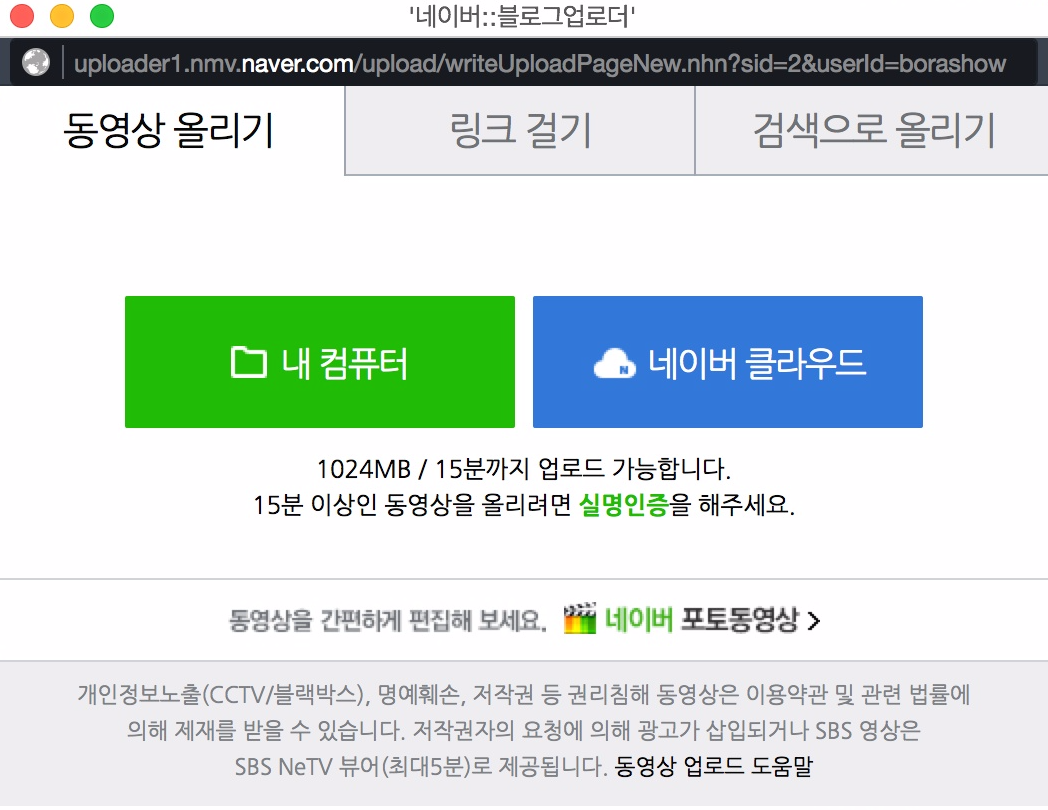
Task: Switch to the 링크 걸기 tab
Action: [x=520, y=130]
